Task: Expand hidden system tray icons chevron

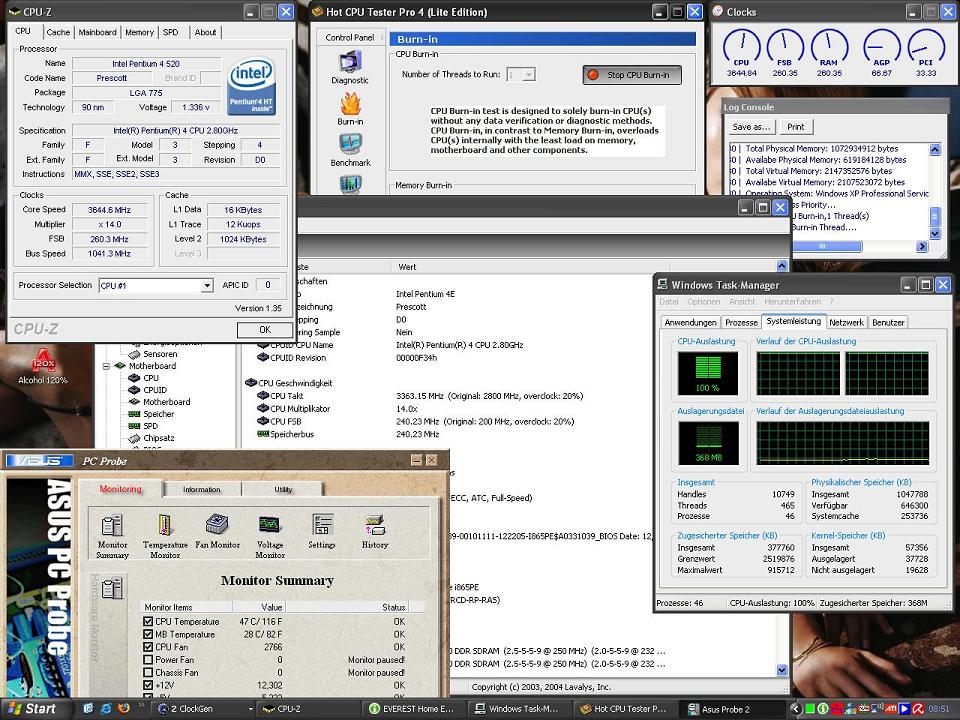Action: (x=795, y=708)
